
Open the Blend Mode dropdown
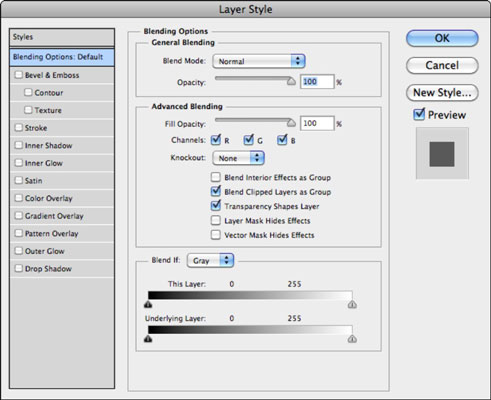[259, 61]
